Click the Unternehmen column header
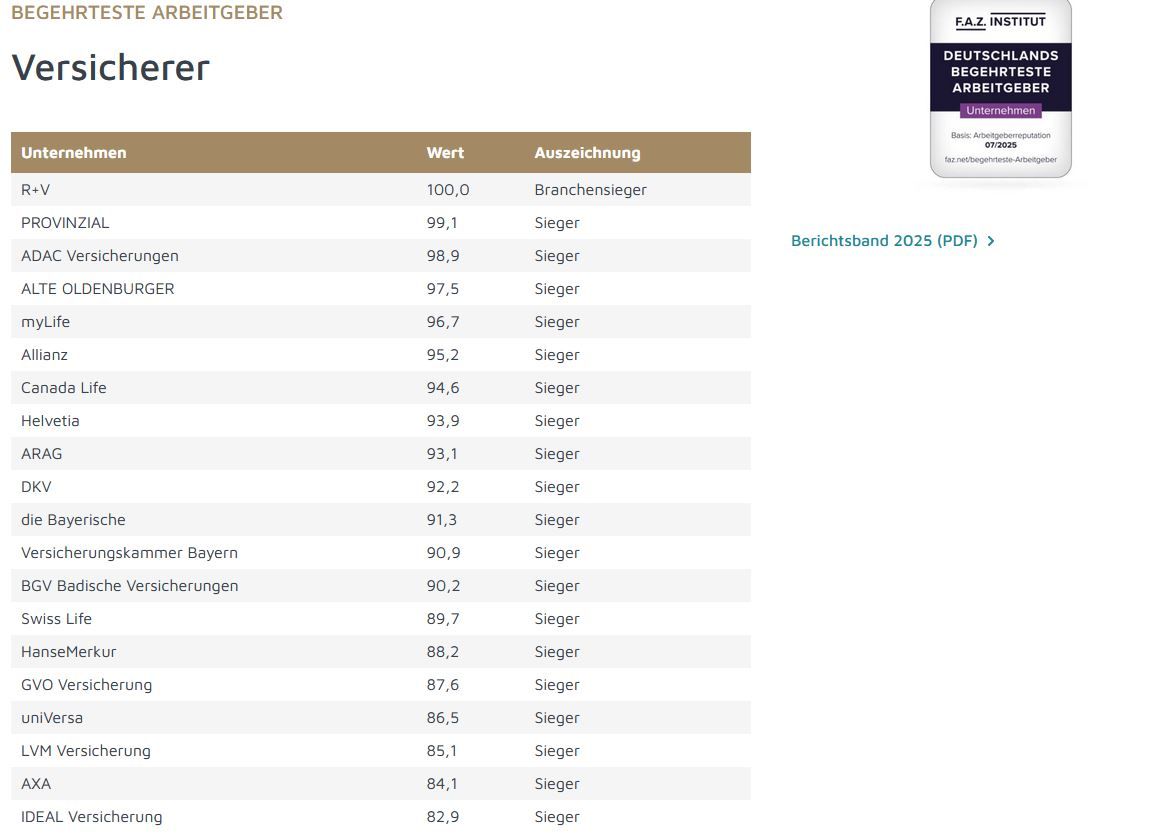This screenshot has width=1158, height=839. (74, 153)
